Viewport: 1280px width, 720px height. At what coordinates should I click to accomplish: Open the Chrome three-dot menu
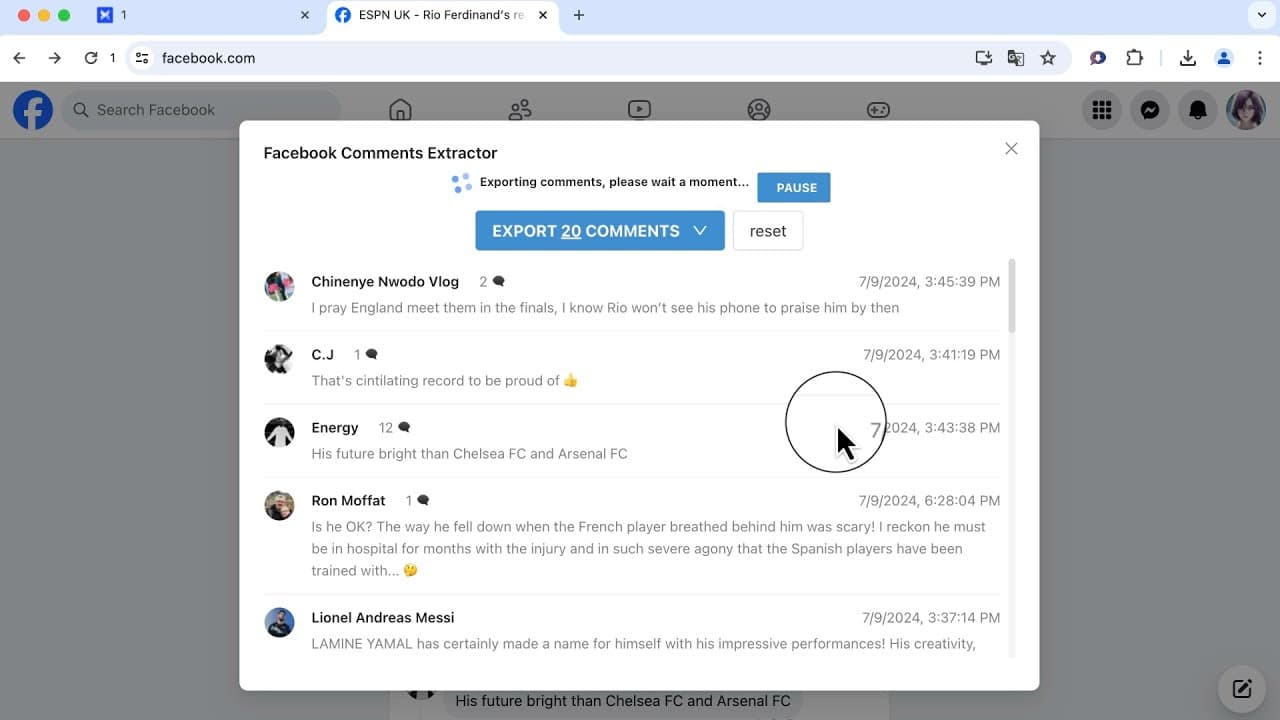coord(1260,58)
